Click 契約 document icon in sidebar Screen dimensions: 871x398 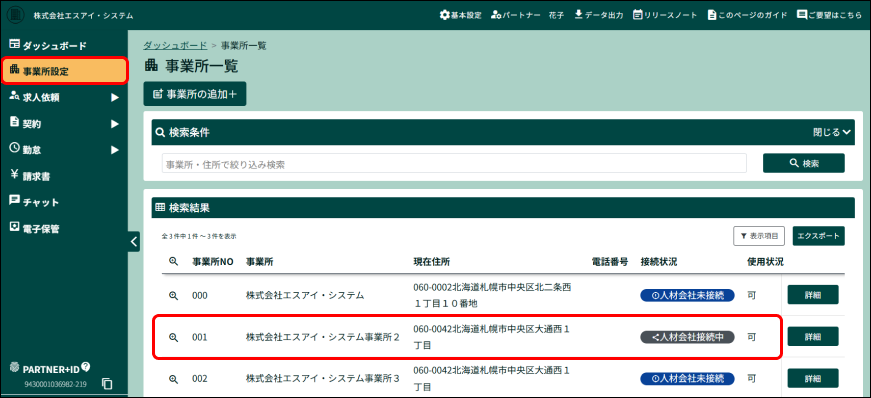point(14,123)
